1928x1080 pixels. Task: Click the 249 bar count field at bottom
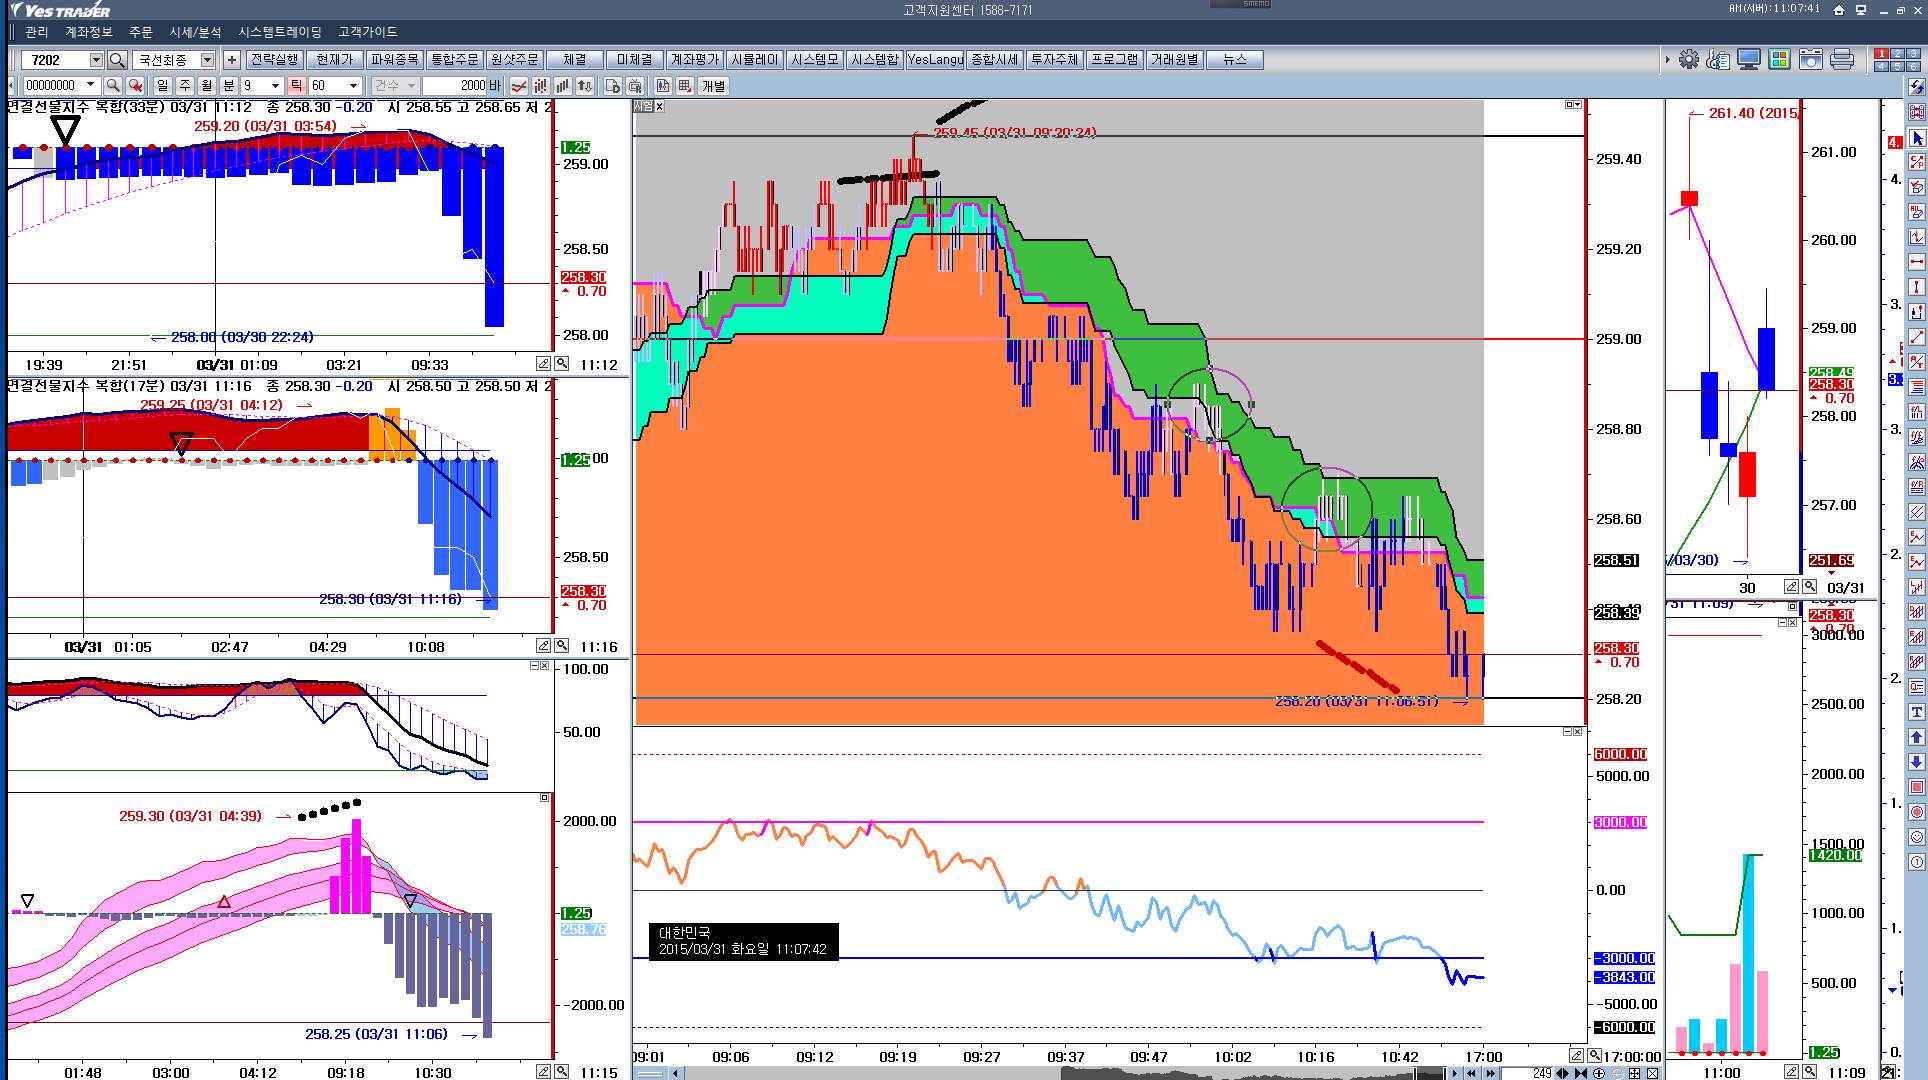click(1529, 1073)
